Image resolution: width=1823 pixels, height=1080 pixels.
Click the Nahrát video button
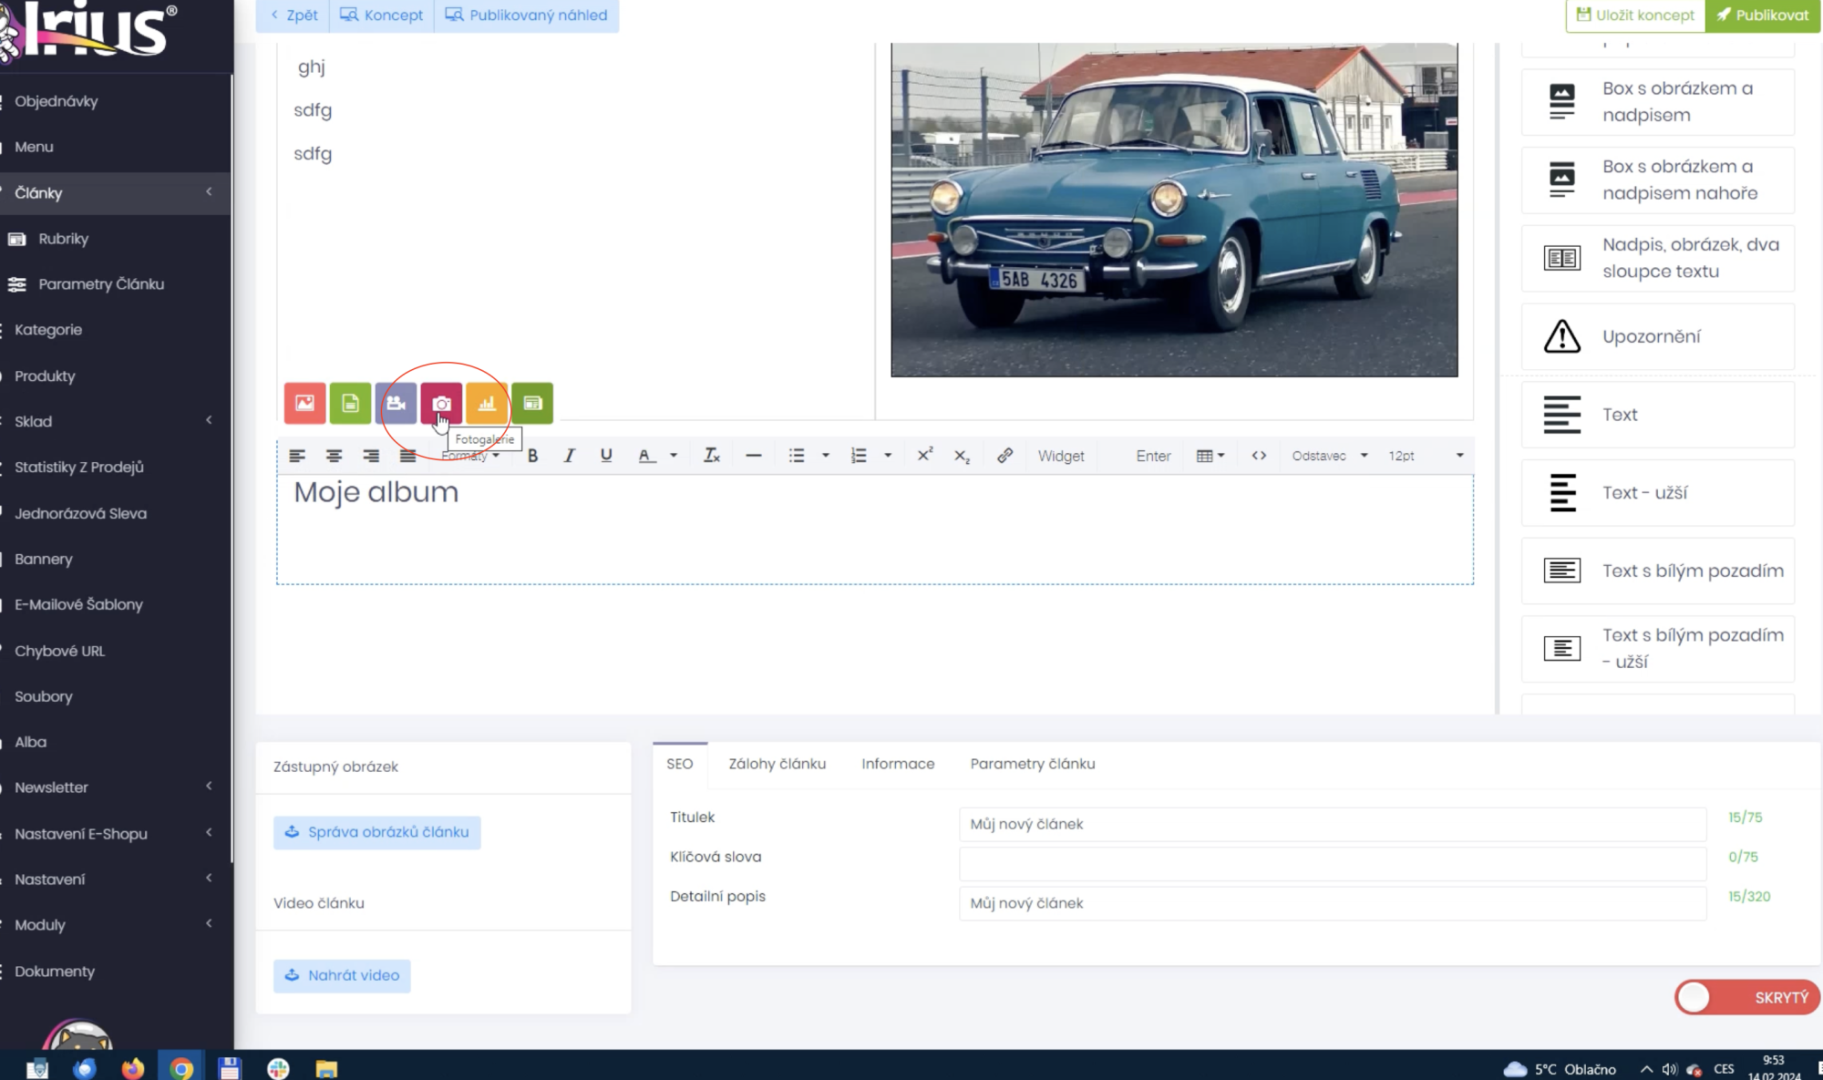point(342,975)
